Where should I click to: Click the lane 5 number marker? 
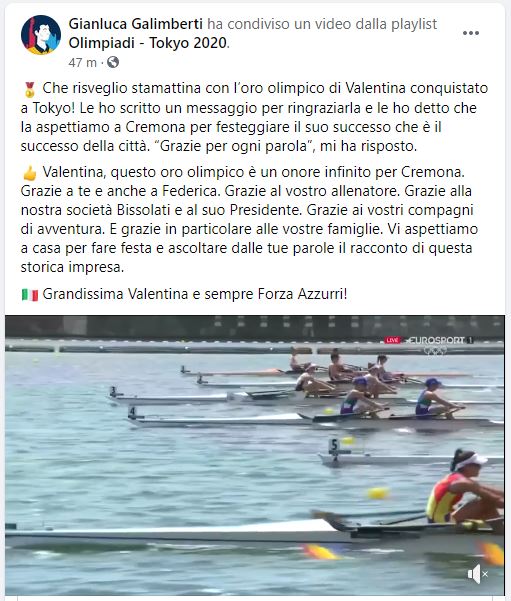click(x=334, y=445)
